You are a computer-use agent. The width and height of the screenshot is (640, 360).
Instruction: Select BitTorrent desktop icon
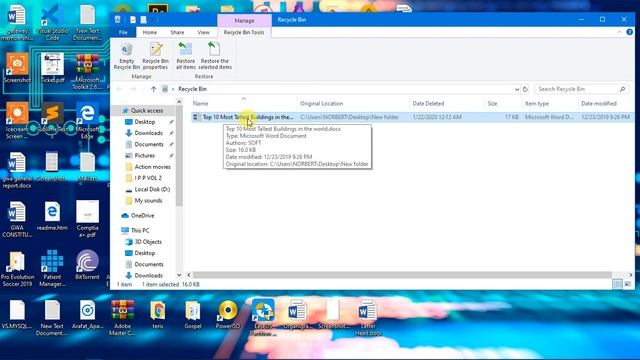pyautogui.click(x=87, y=265)
